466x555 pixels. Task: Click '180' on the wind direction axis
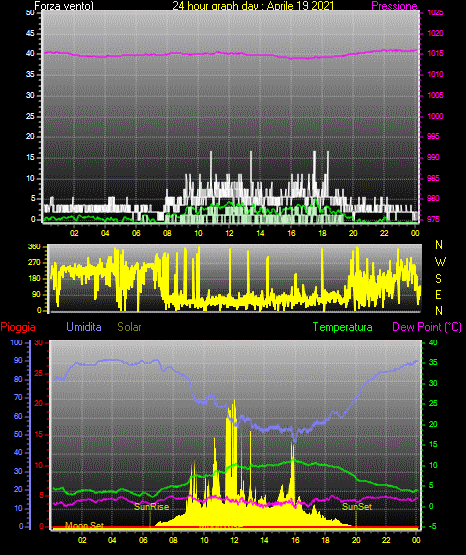coord(34,279)
